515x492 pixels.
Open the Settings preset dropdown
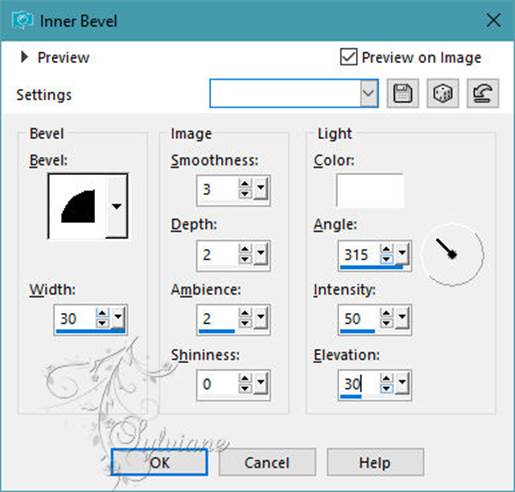pyautogui.click(x=369, y=93)
